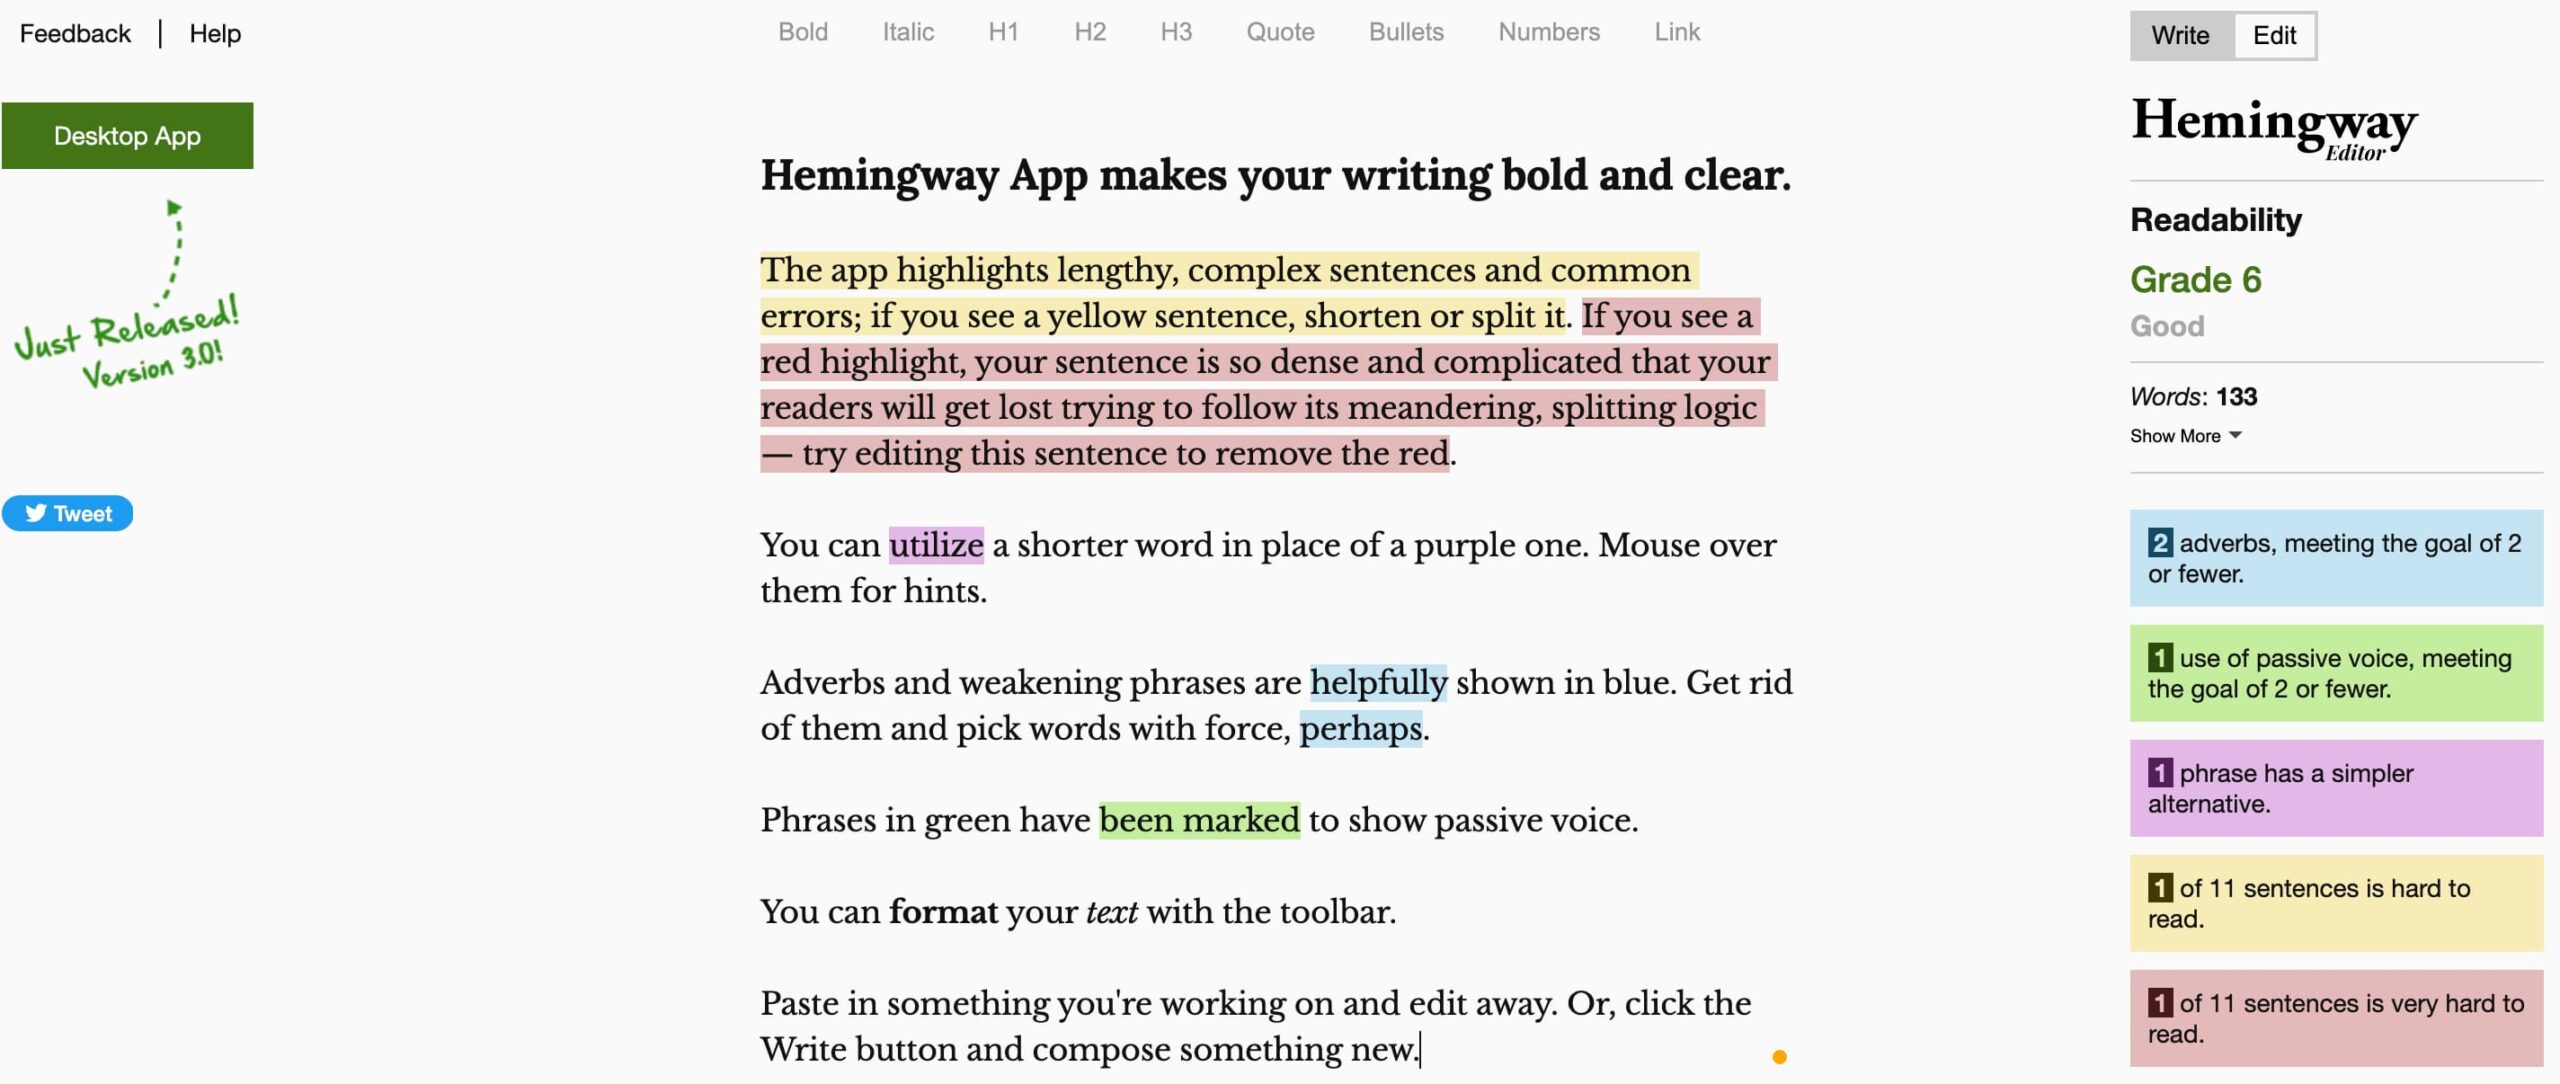Click the Link formatting toolbar item
The image size is (2560, 1084).
pos(1677,31)
